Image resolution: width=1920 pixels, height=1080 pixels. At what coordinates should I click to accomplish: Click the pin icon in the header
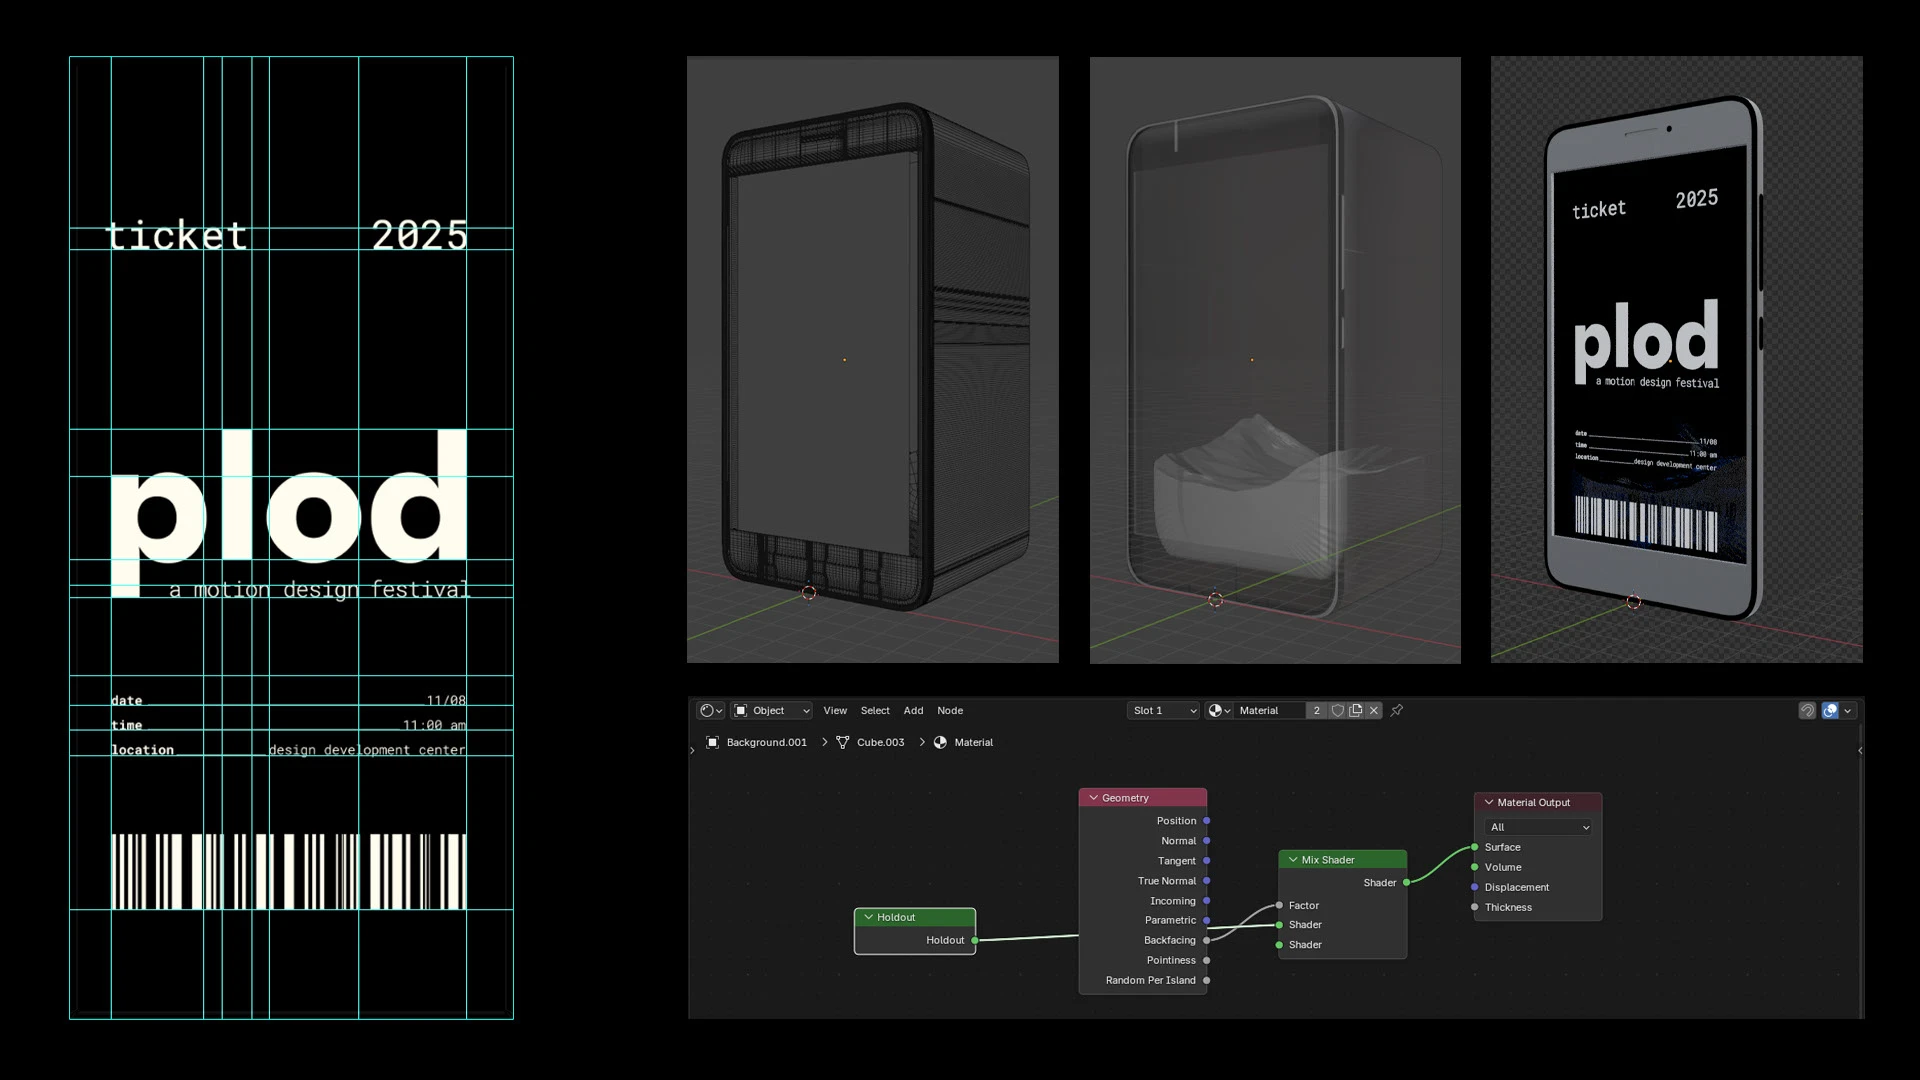[1397, 710]
